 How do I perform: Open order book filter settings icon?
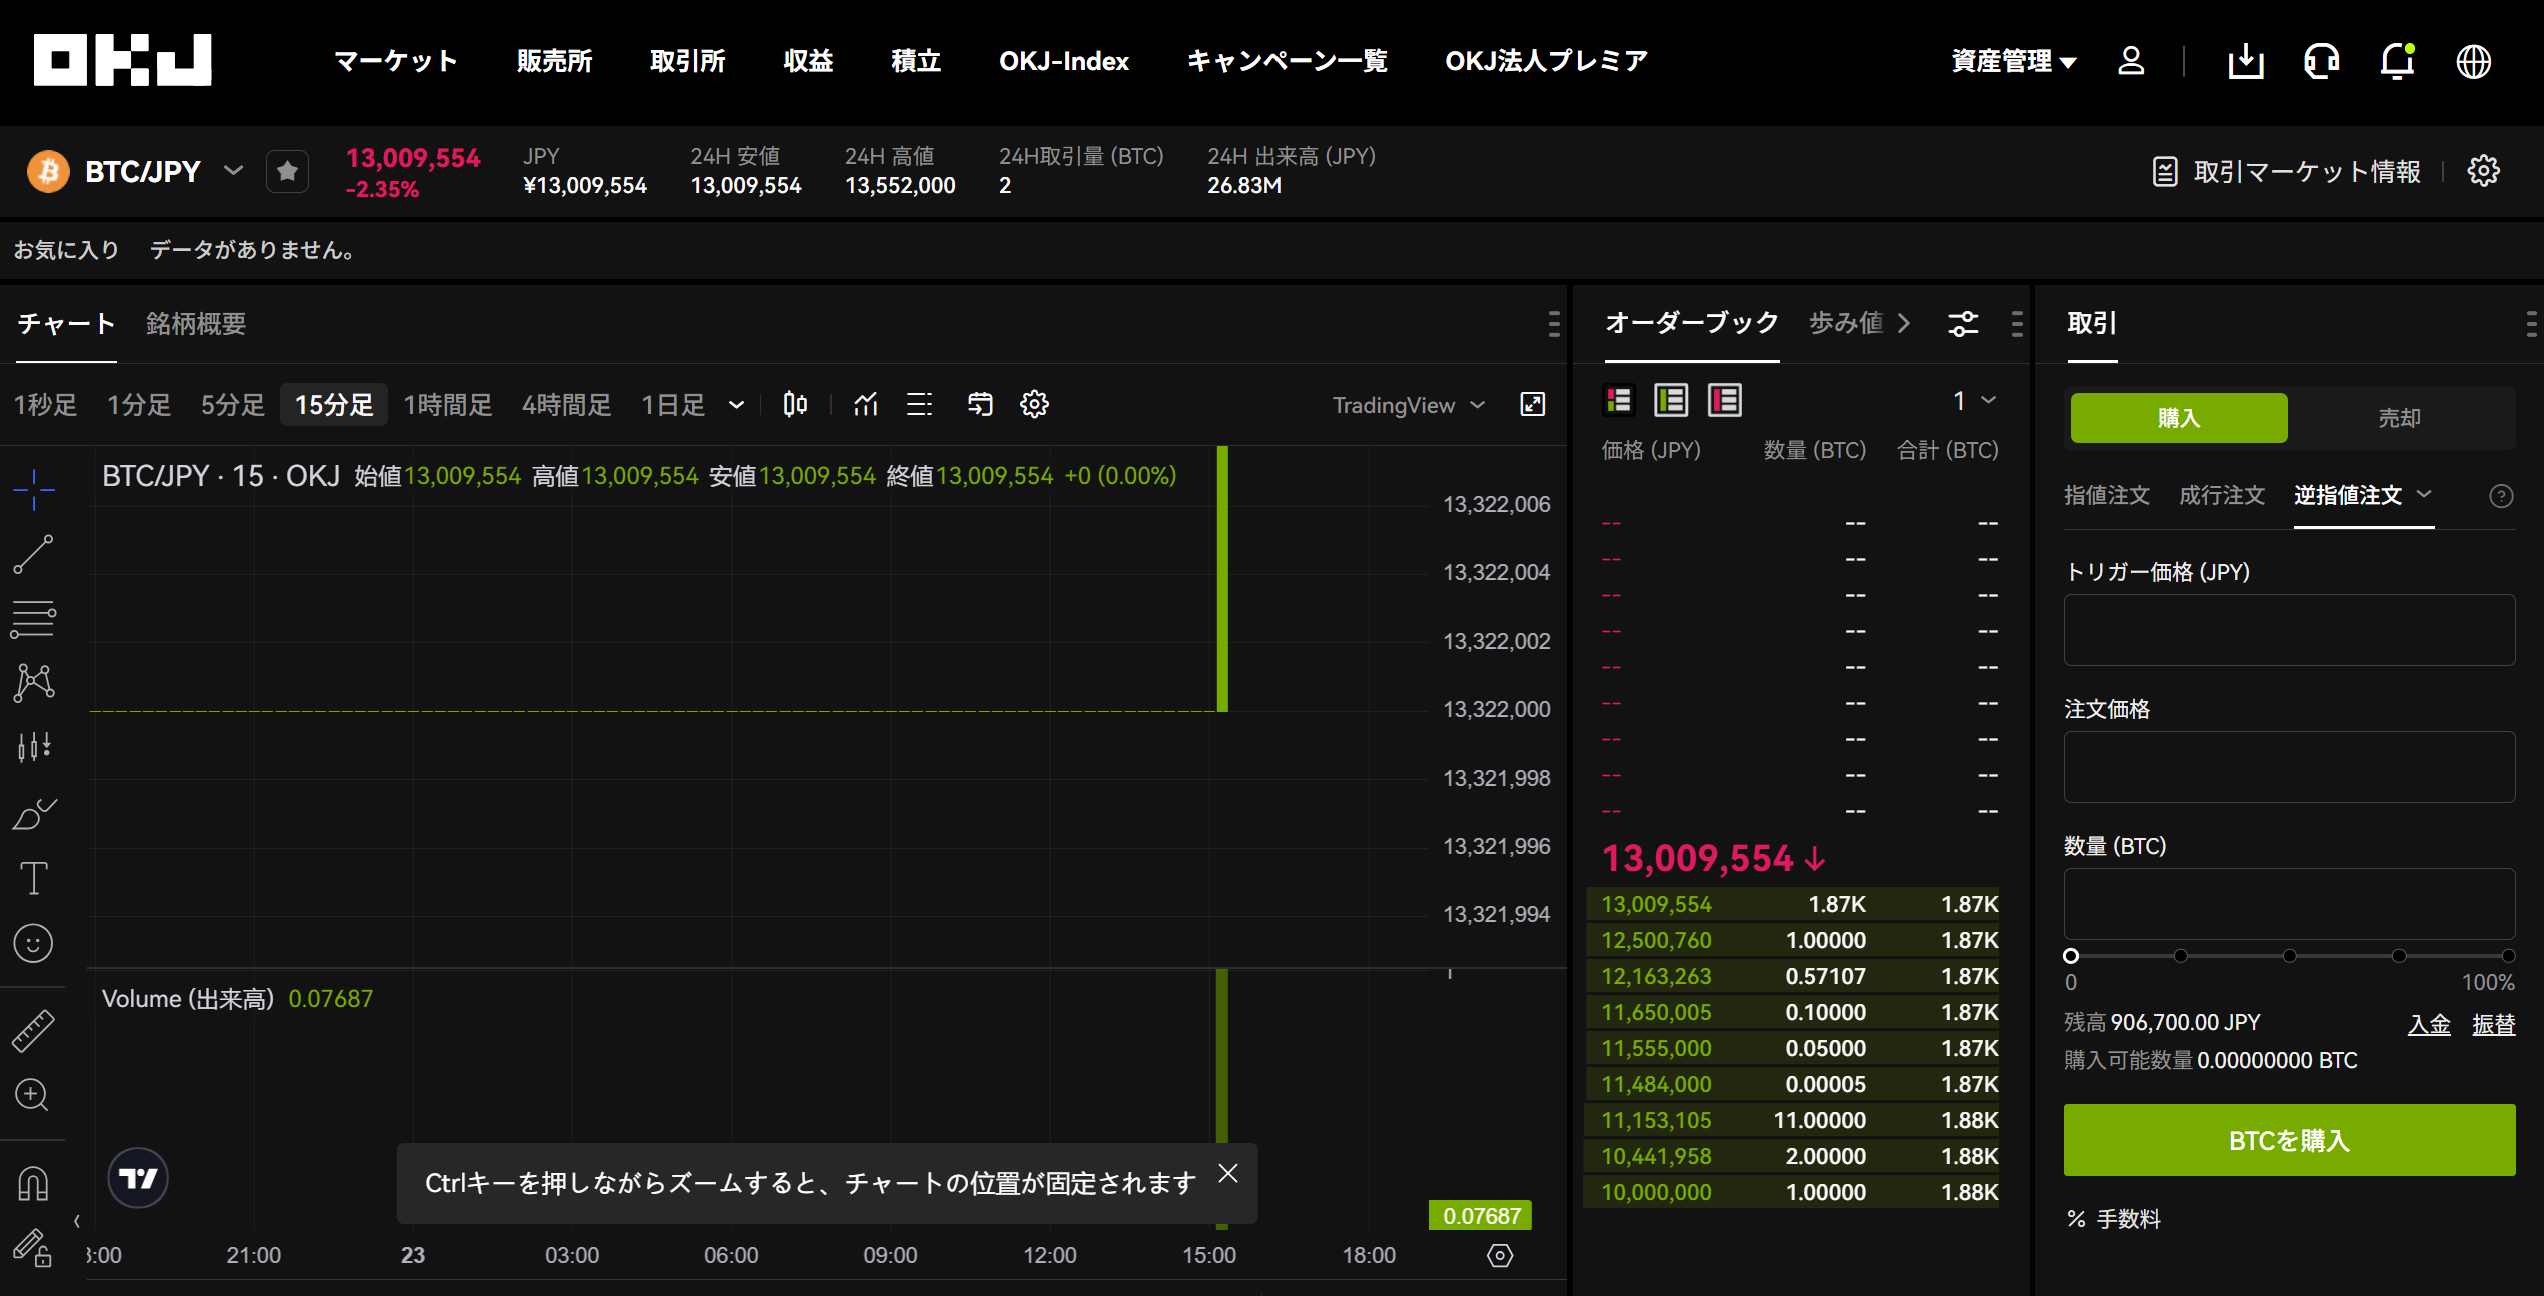click(1963, 323)
